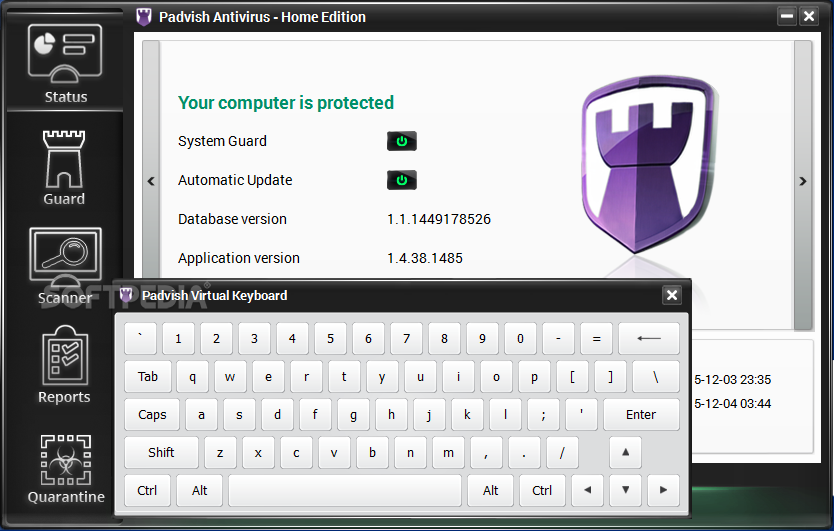834x531 pixels.
Task: Click the down arrow key on virtual keyboard
Action: pos(626,491)
